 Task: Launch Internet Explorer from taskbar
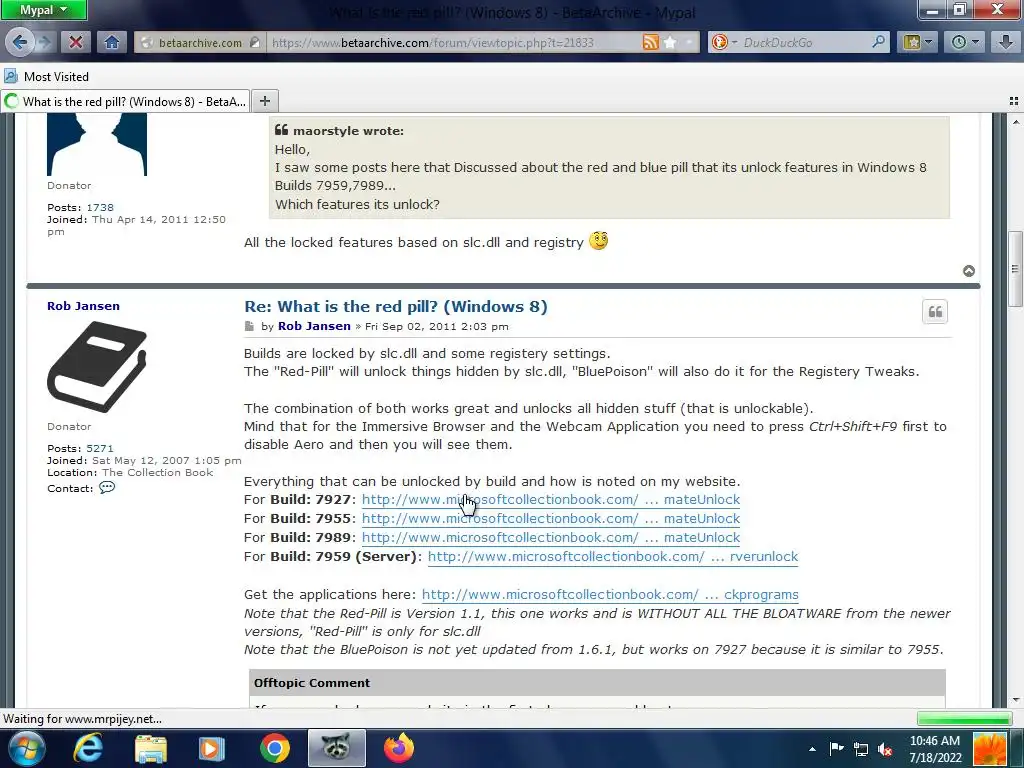(88, 748)
